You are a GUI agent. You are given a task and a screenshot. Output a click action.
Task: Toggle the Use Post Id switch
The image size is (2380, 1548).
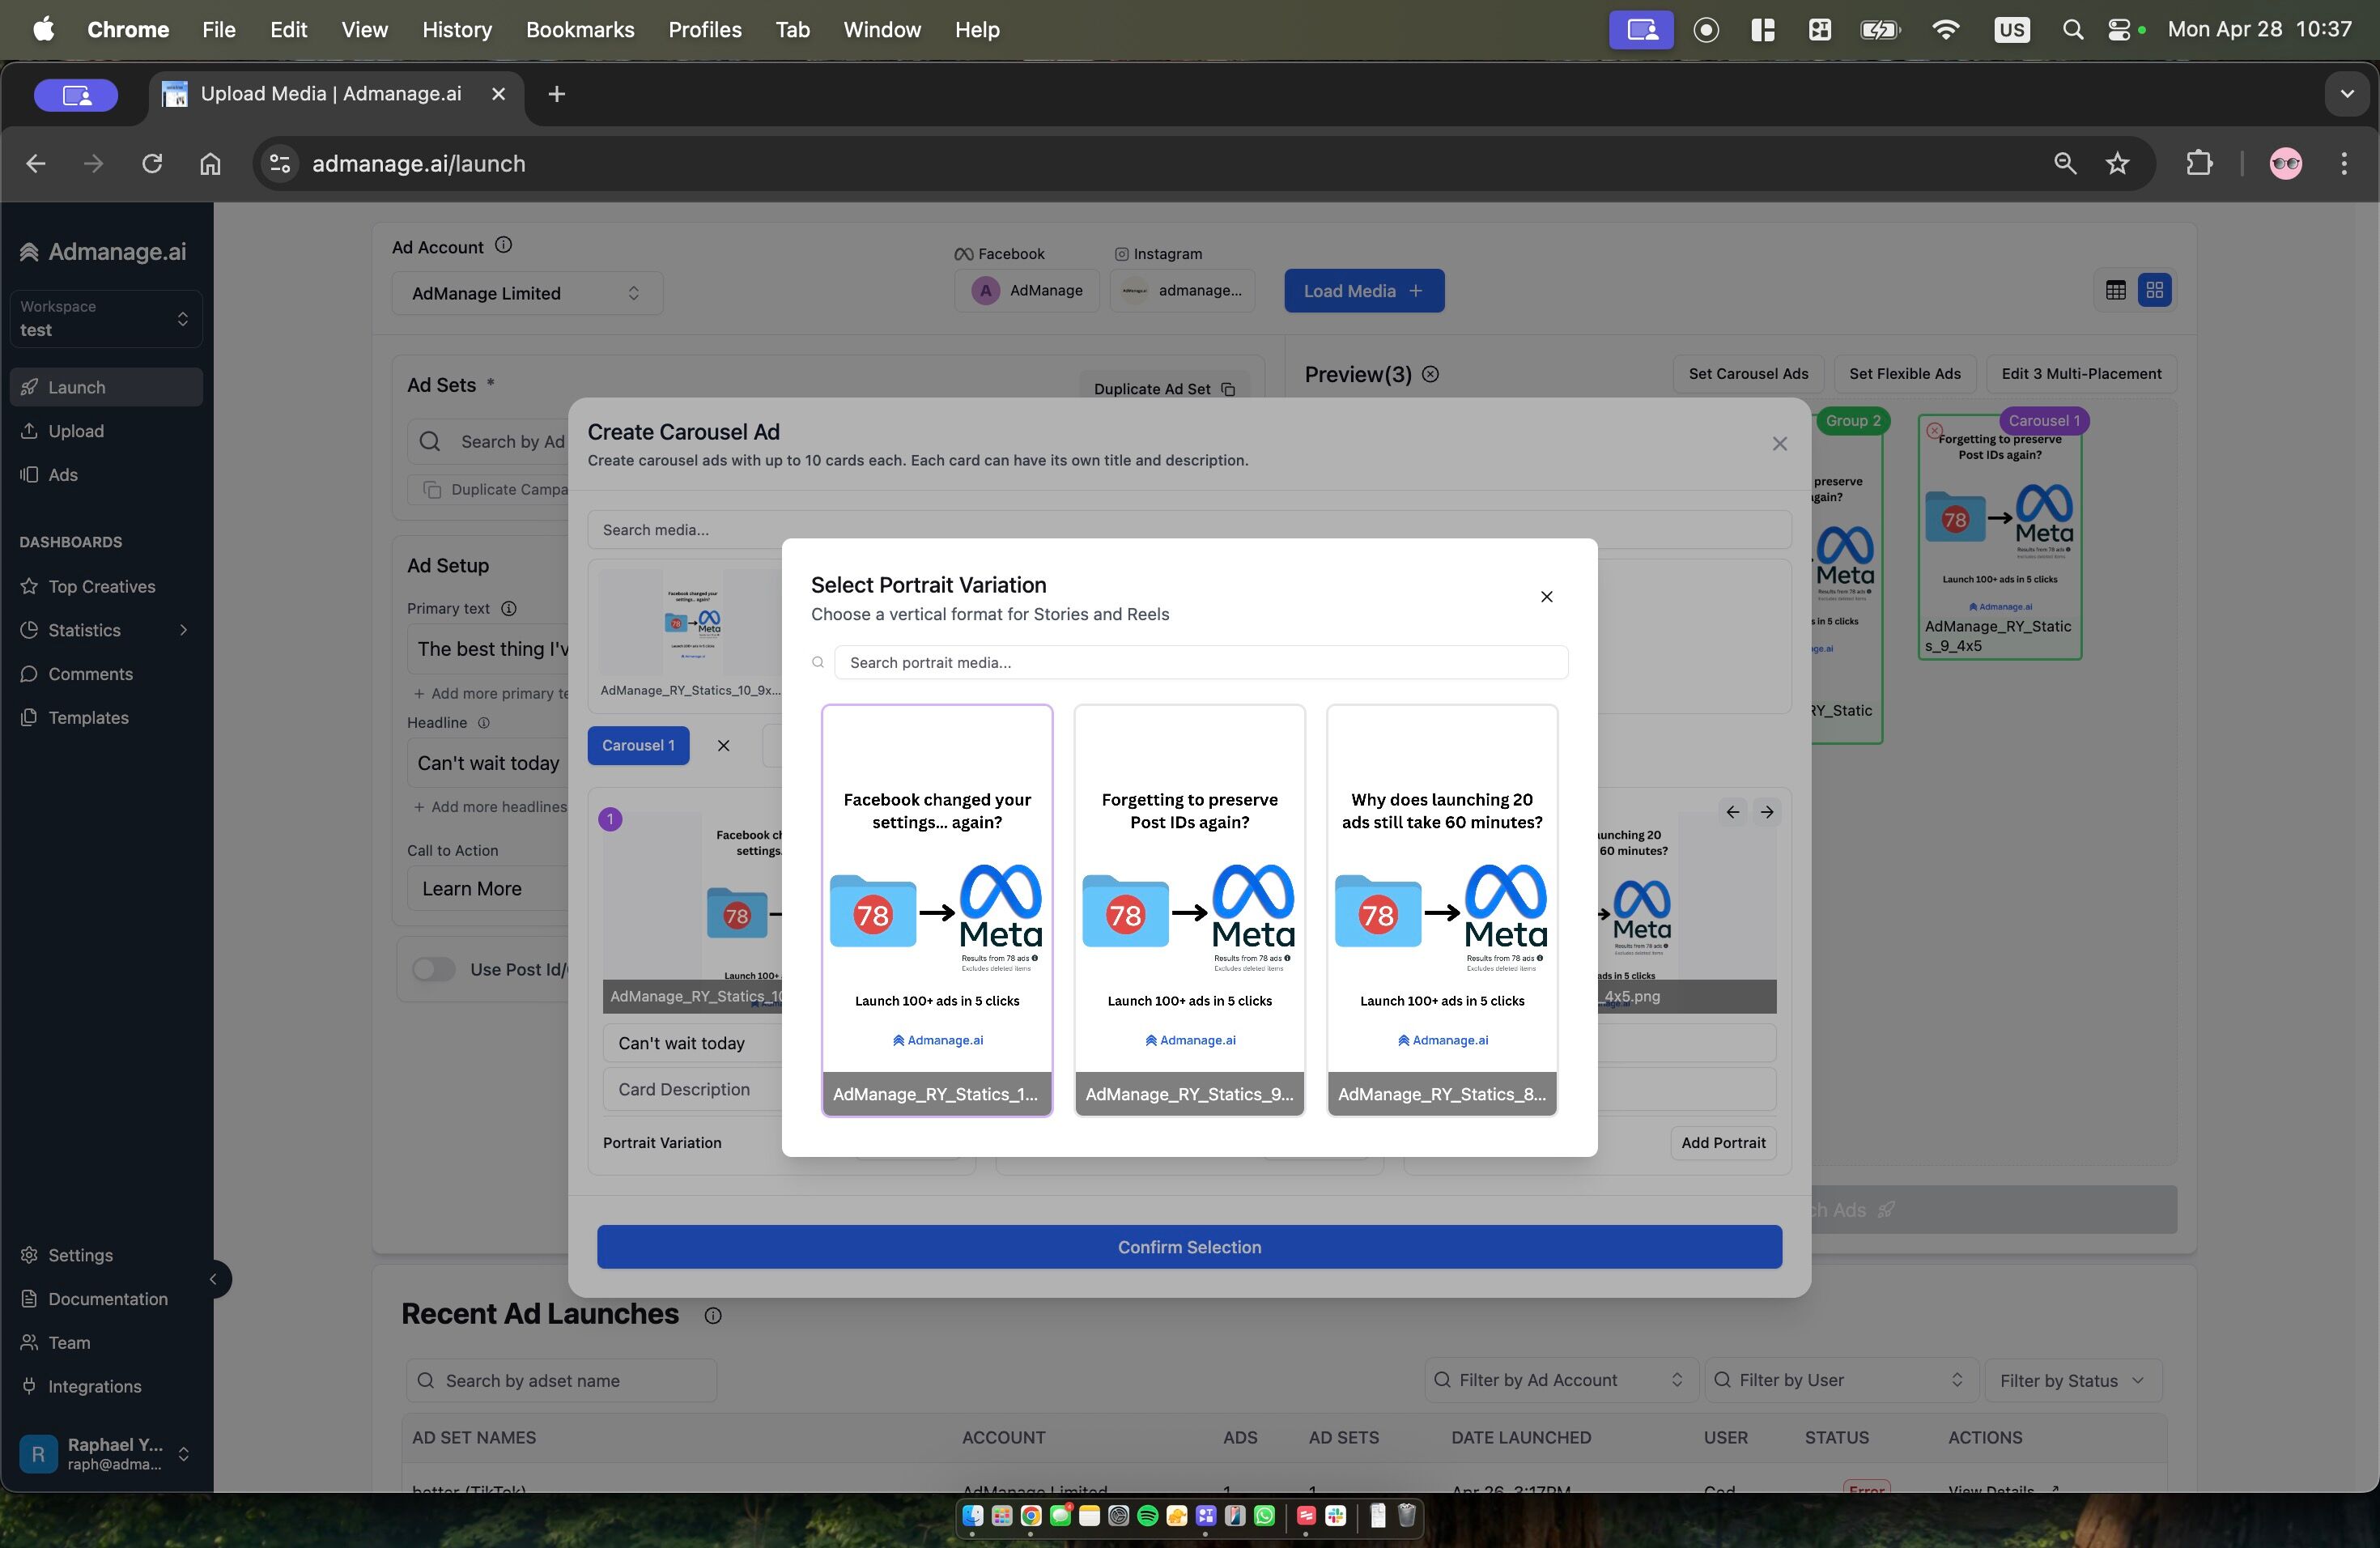coord(434,969)
